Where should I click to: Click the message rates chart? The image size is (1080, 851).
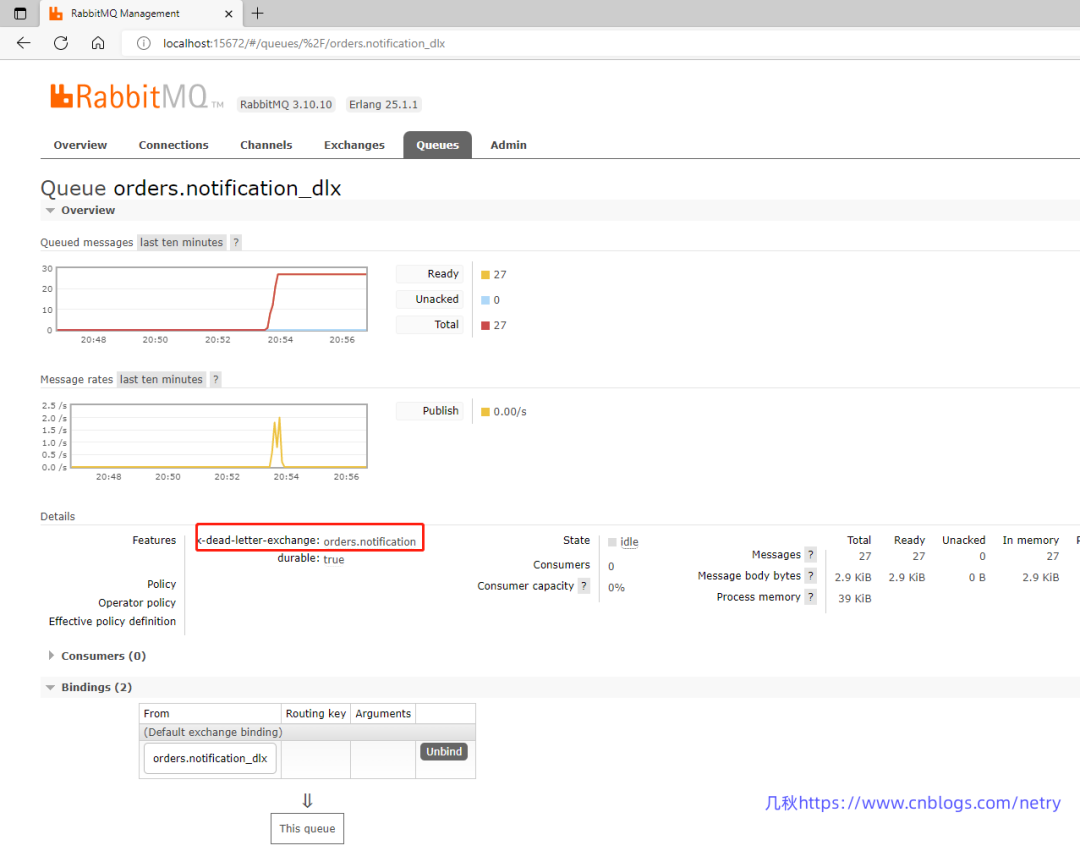(219, 436)
